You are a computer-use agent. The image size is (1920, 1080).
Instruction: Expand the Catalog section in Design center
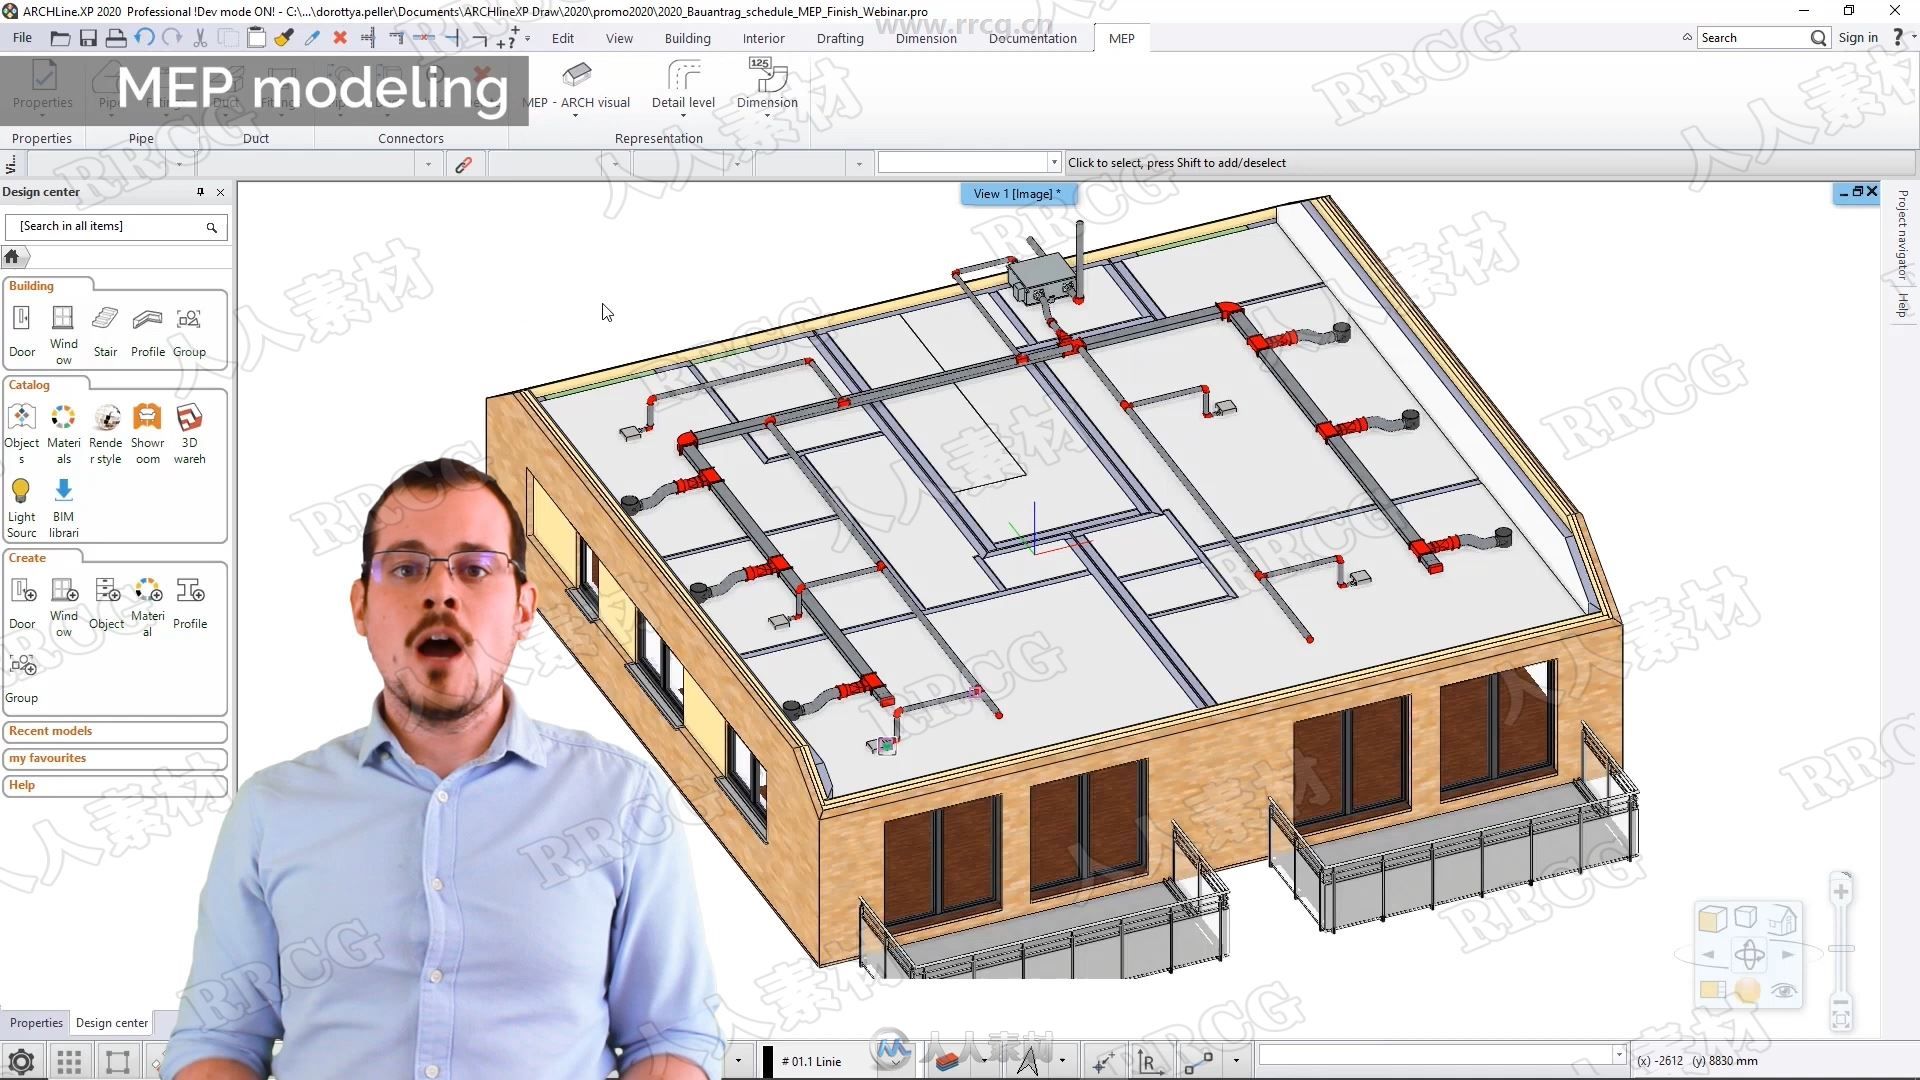point(28,384)
